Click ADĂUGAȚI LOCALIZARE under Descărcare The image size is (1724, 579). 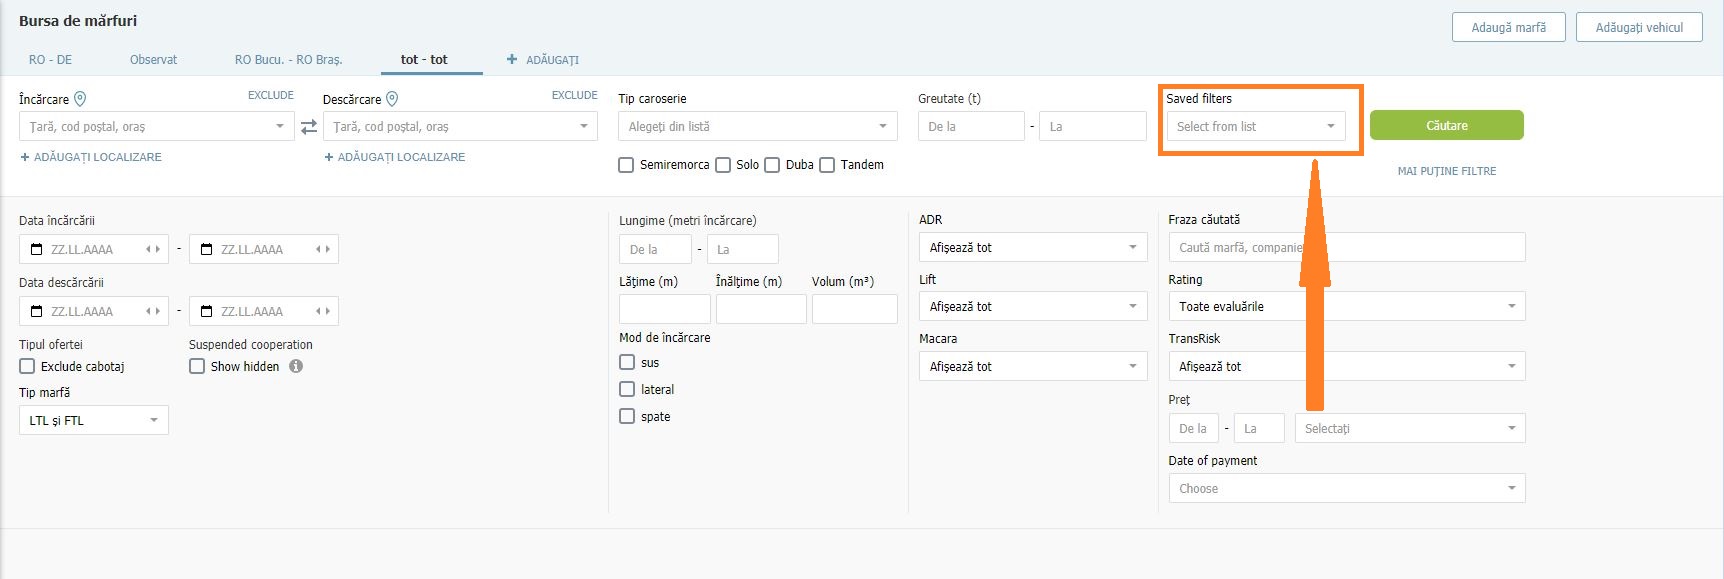[x=395, y=157]
